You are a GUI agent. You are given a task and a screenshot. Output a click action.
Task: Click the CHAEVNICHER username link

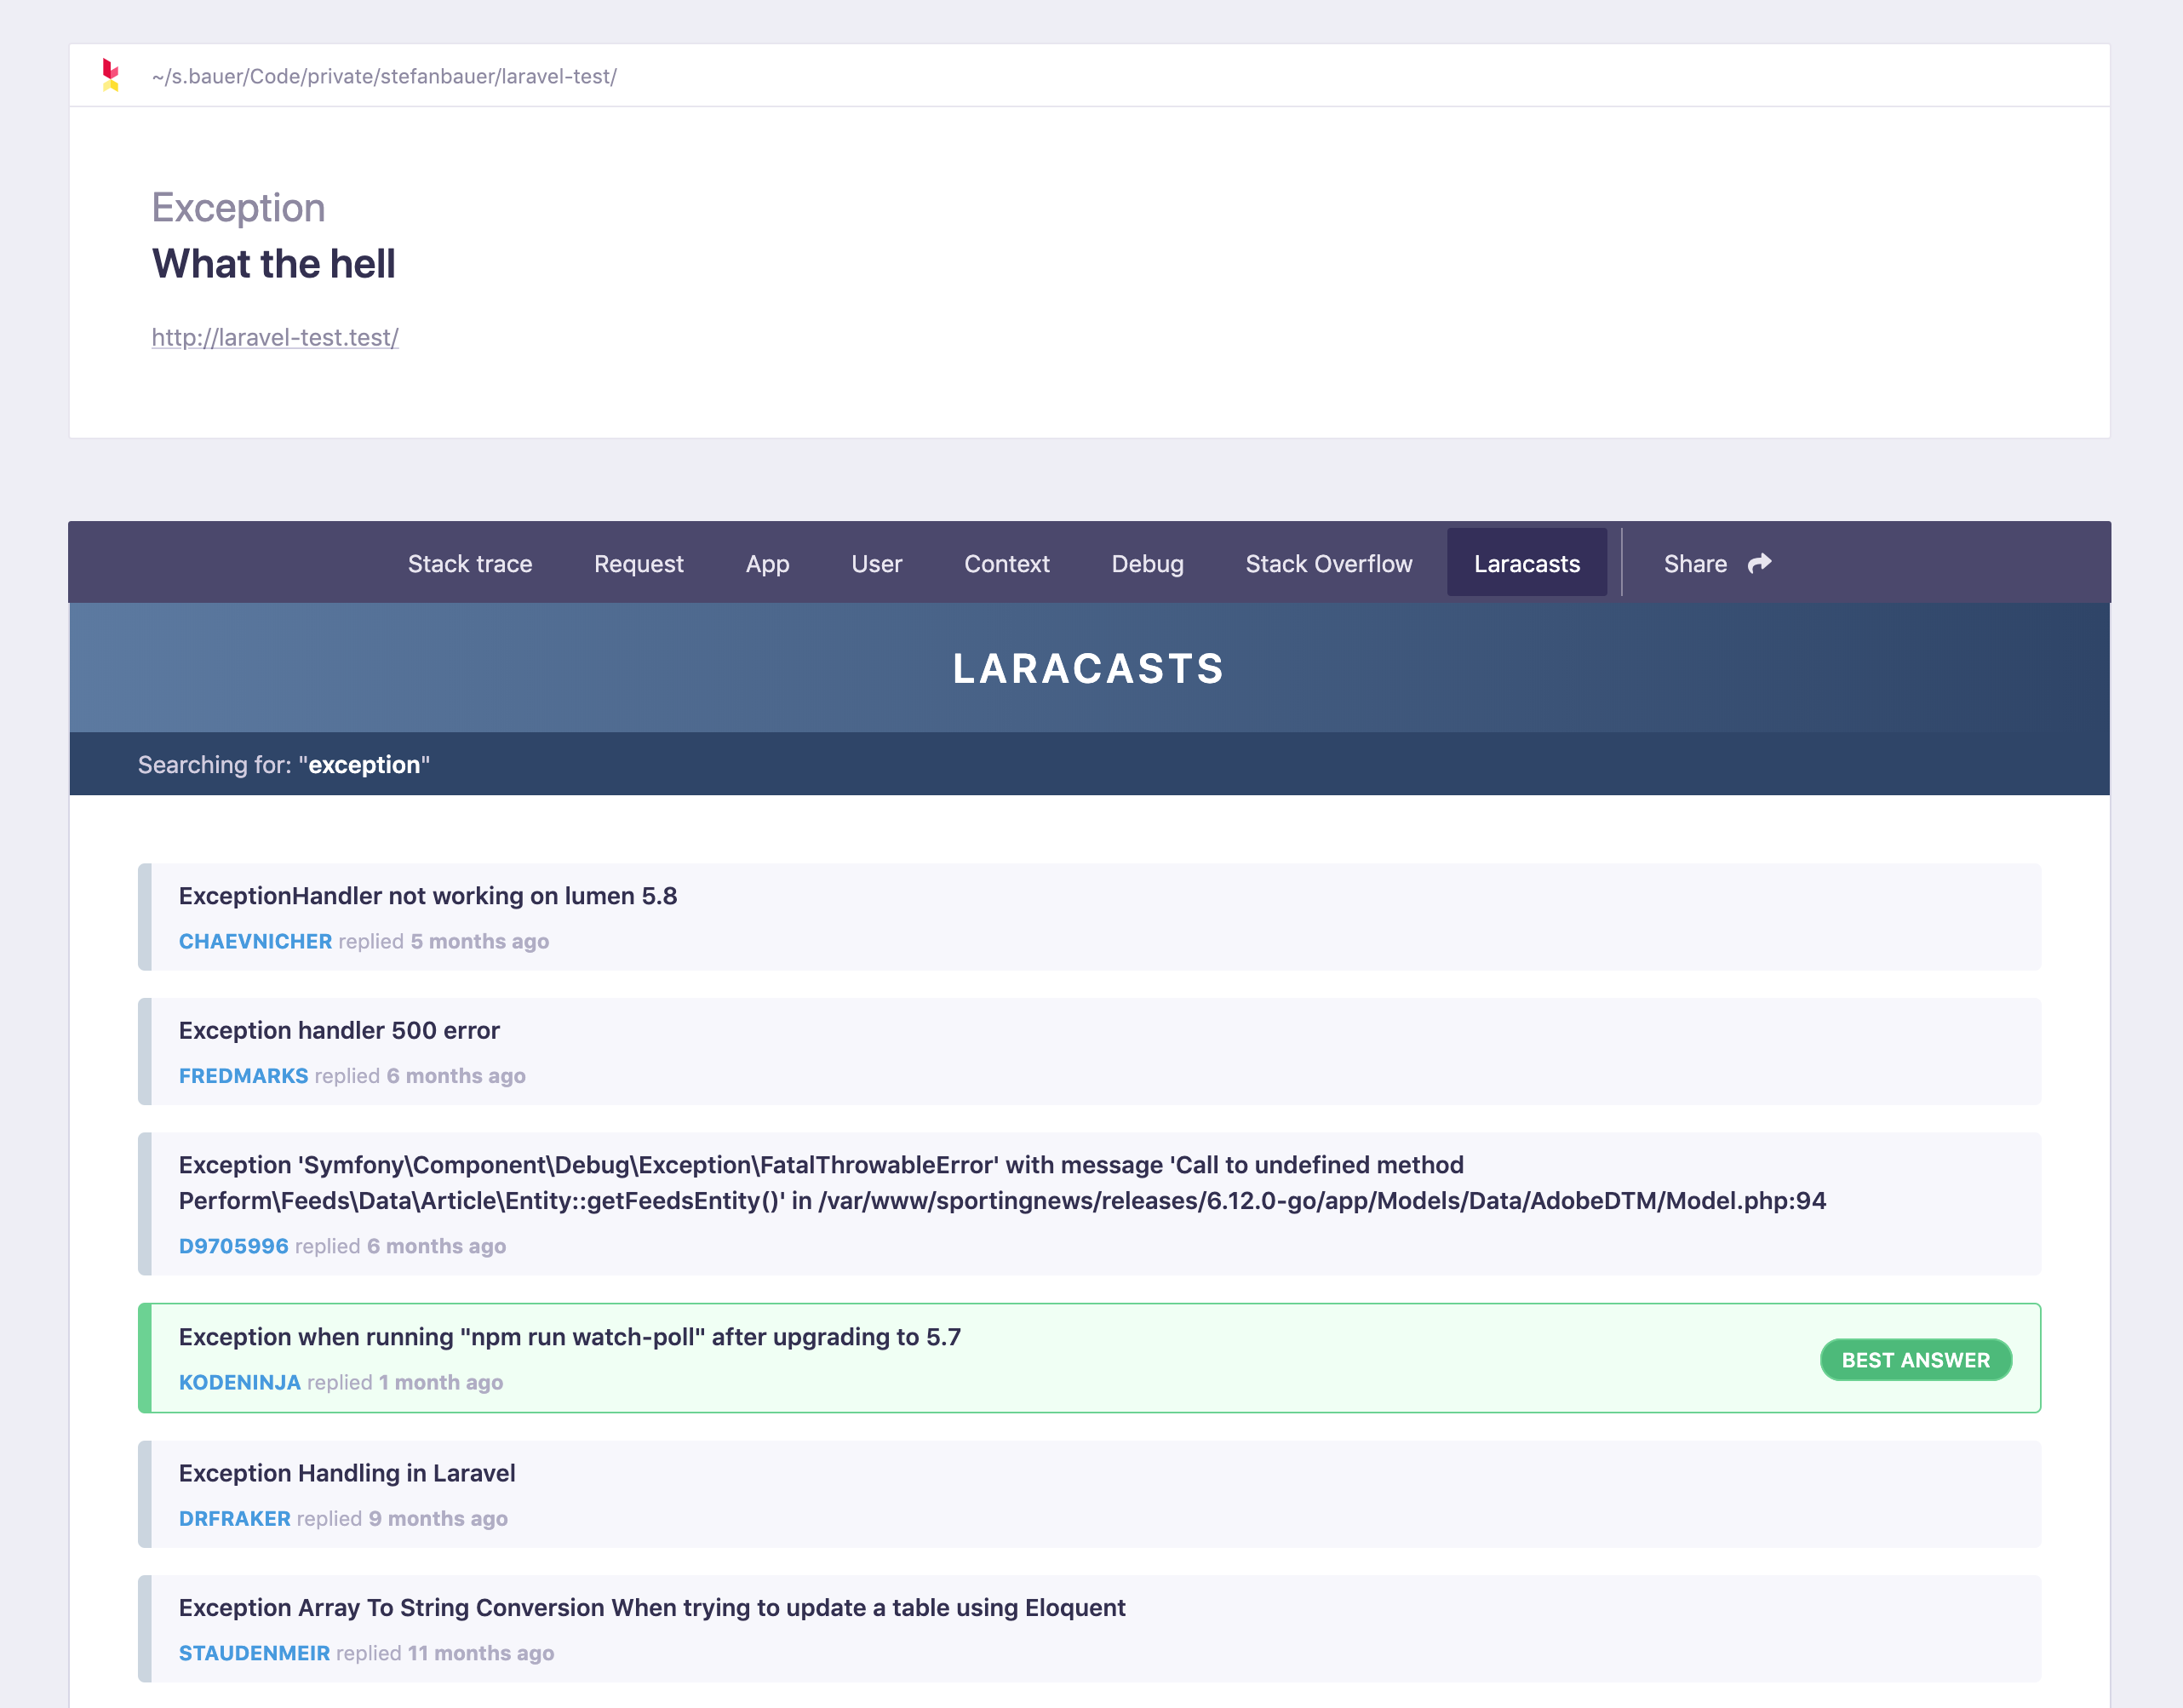click(255, 941)
